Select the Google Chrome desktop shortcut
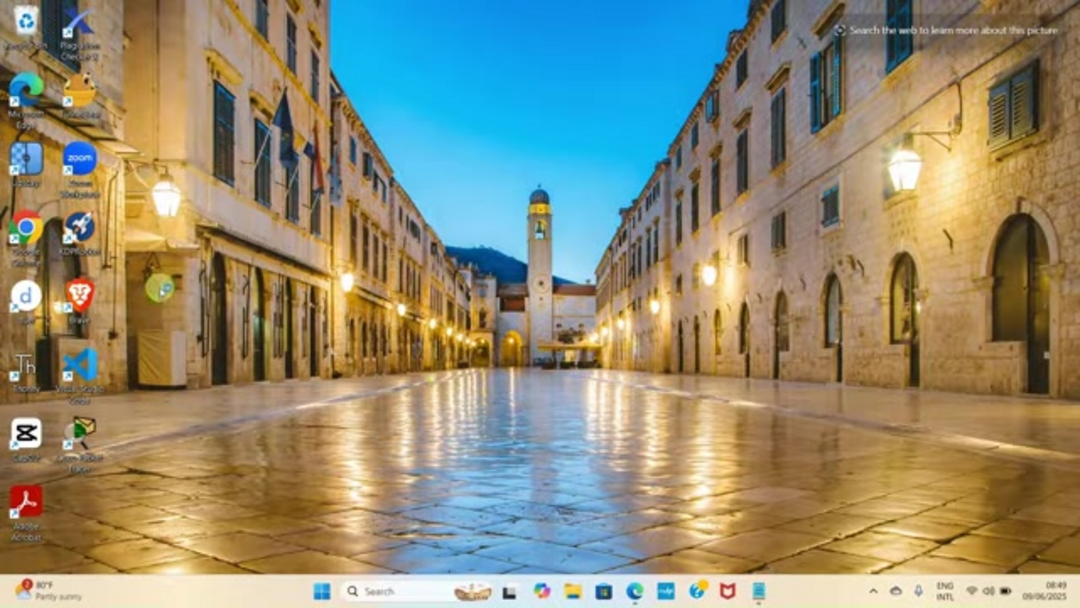1080x608 pixels. click(x=26, y=228)
